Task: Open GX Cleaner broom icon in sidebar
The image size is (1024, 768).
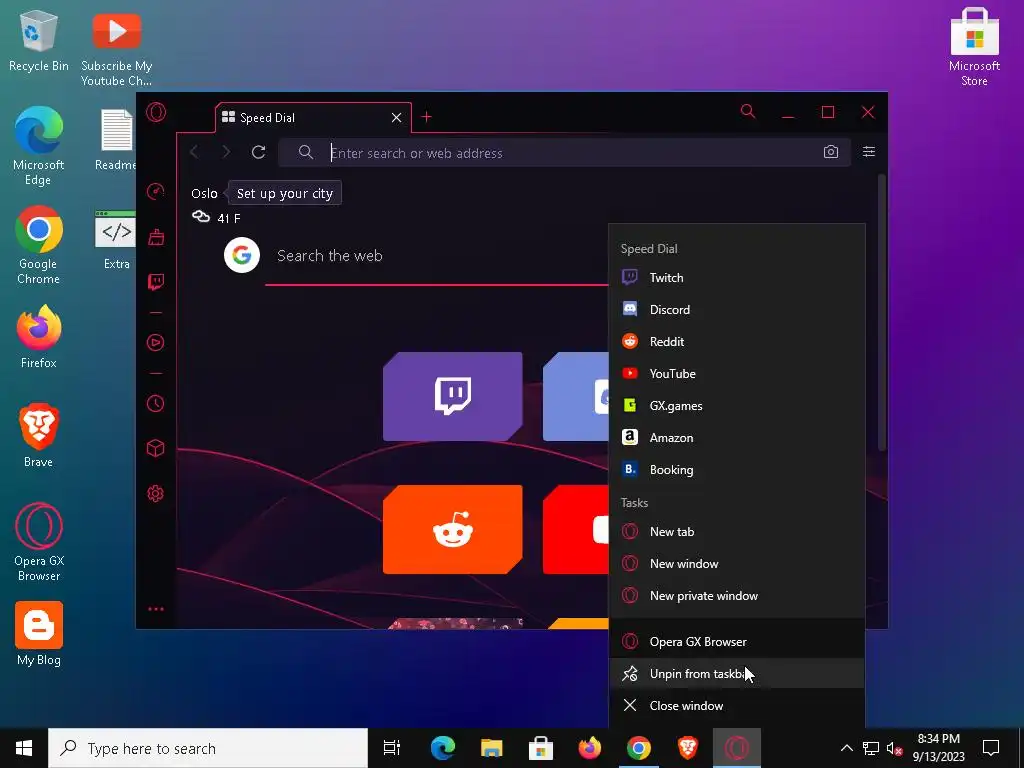Action: pos(155,236)
